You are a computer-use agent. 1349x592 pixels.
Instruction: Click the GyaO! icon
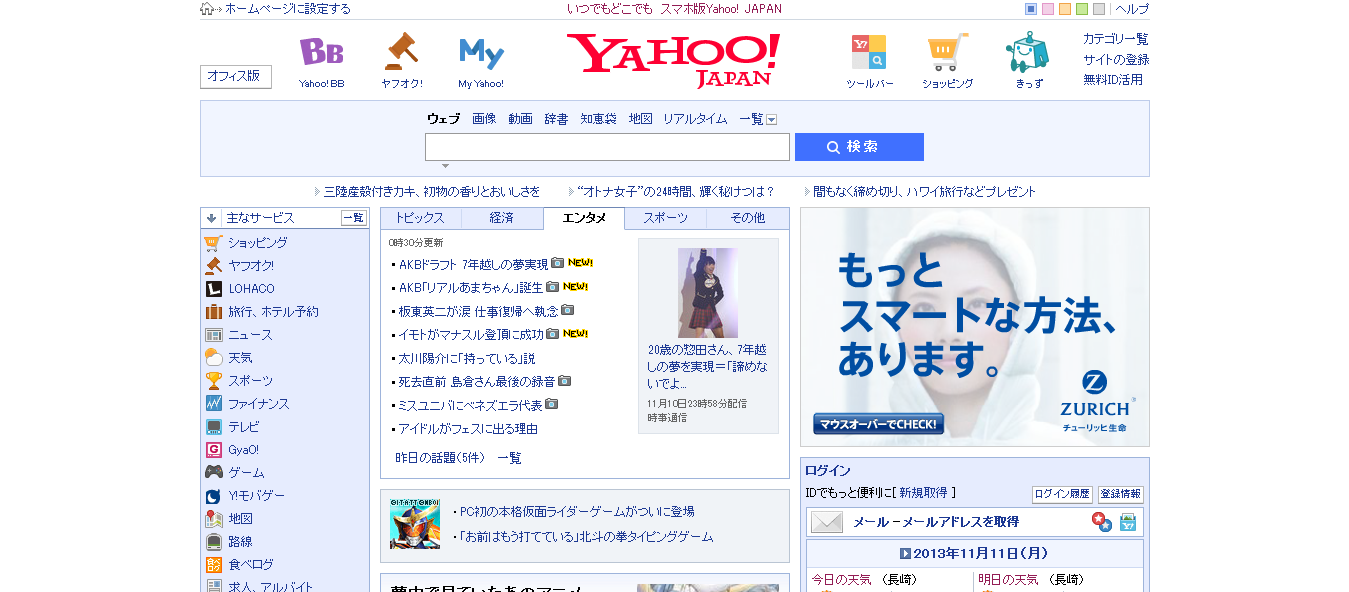pyautogui.click(x=213, y=450)
